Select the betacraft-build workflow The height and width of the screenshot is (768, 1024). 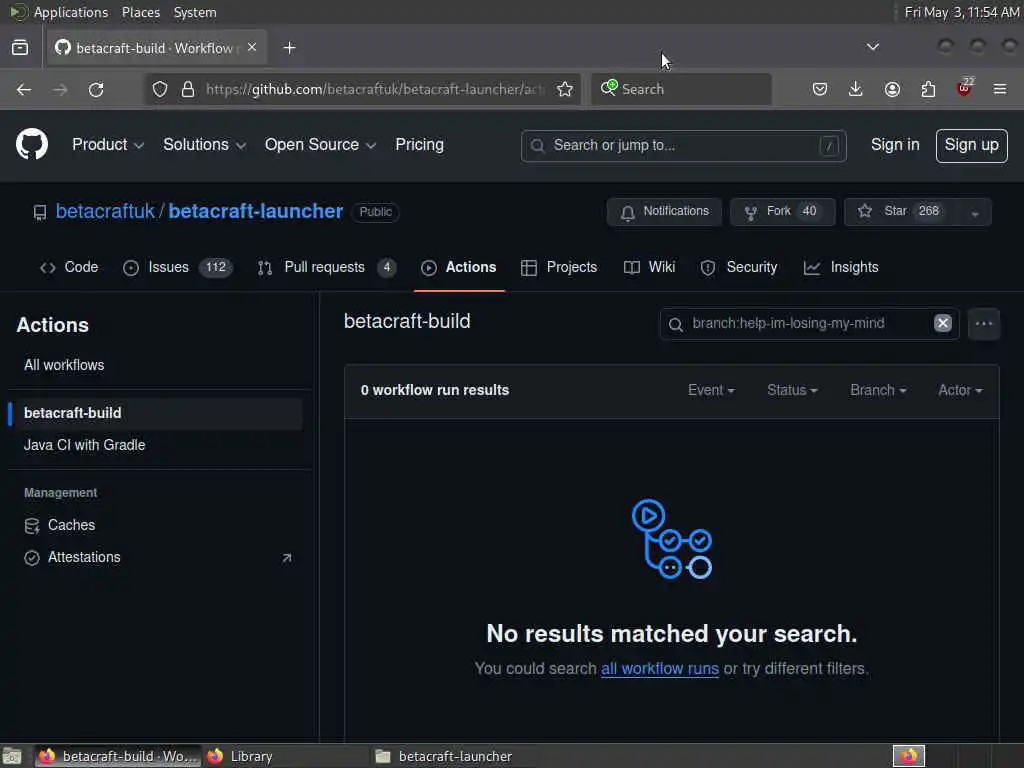157,413
